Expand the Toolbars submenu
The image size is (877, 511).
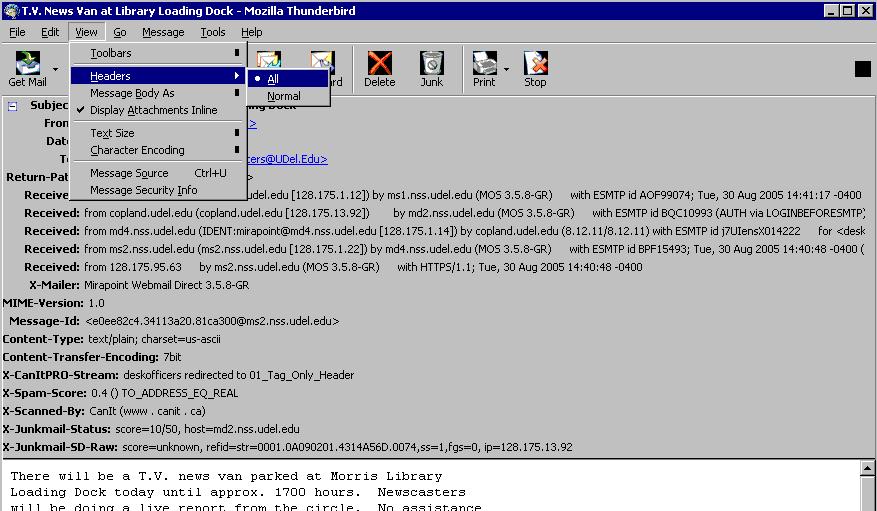pyautogui.click(x=158, y=53)
